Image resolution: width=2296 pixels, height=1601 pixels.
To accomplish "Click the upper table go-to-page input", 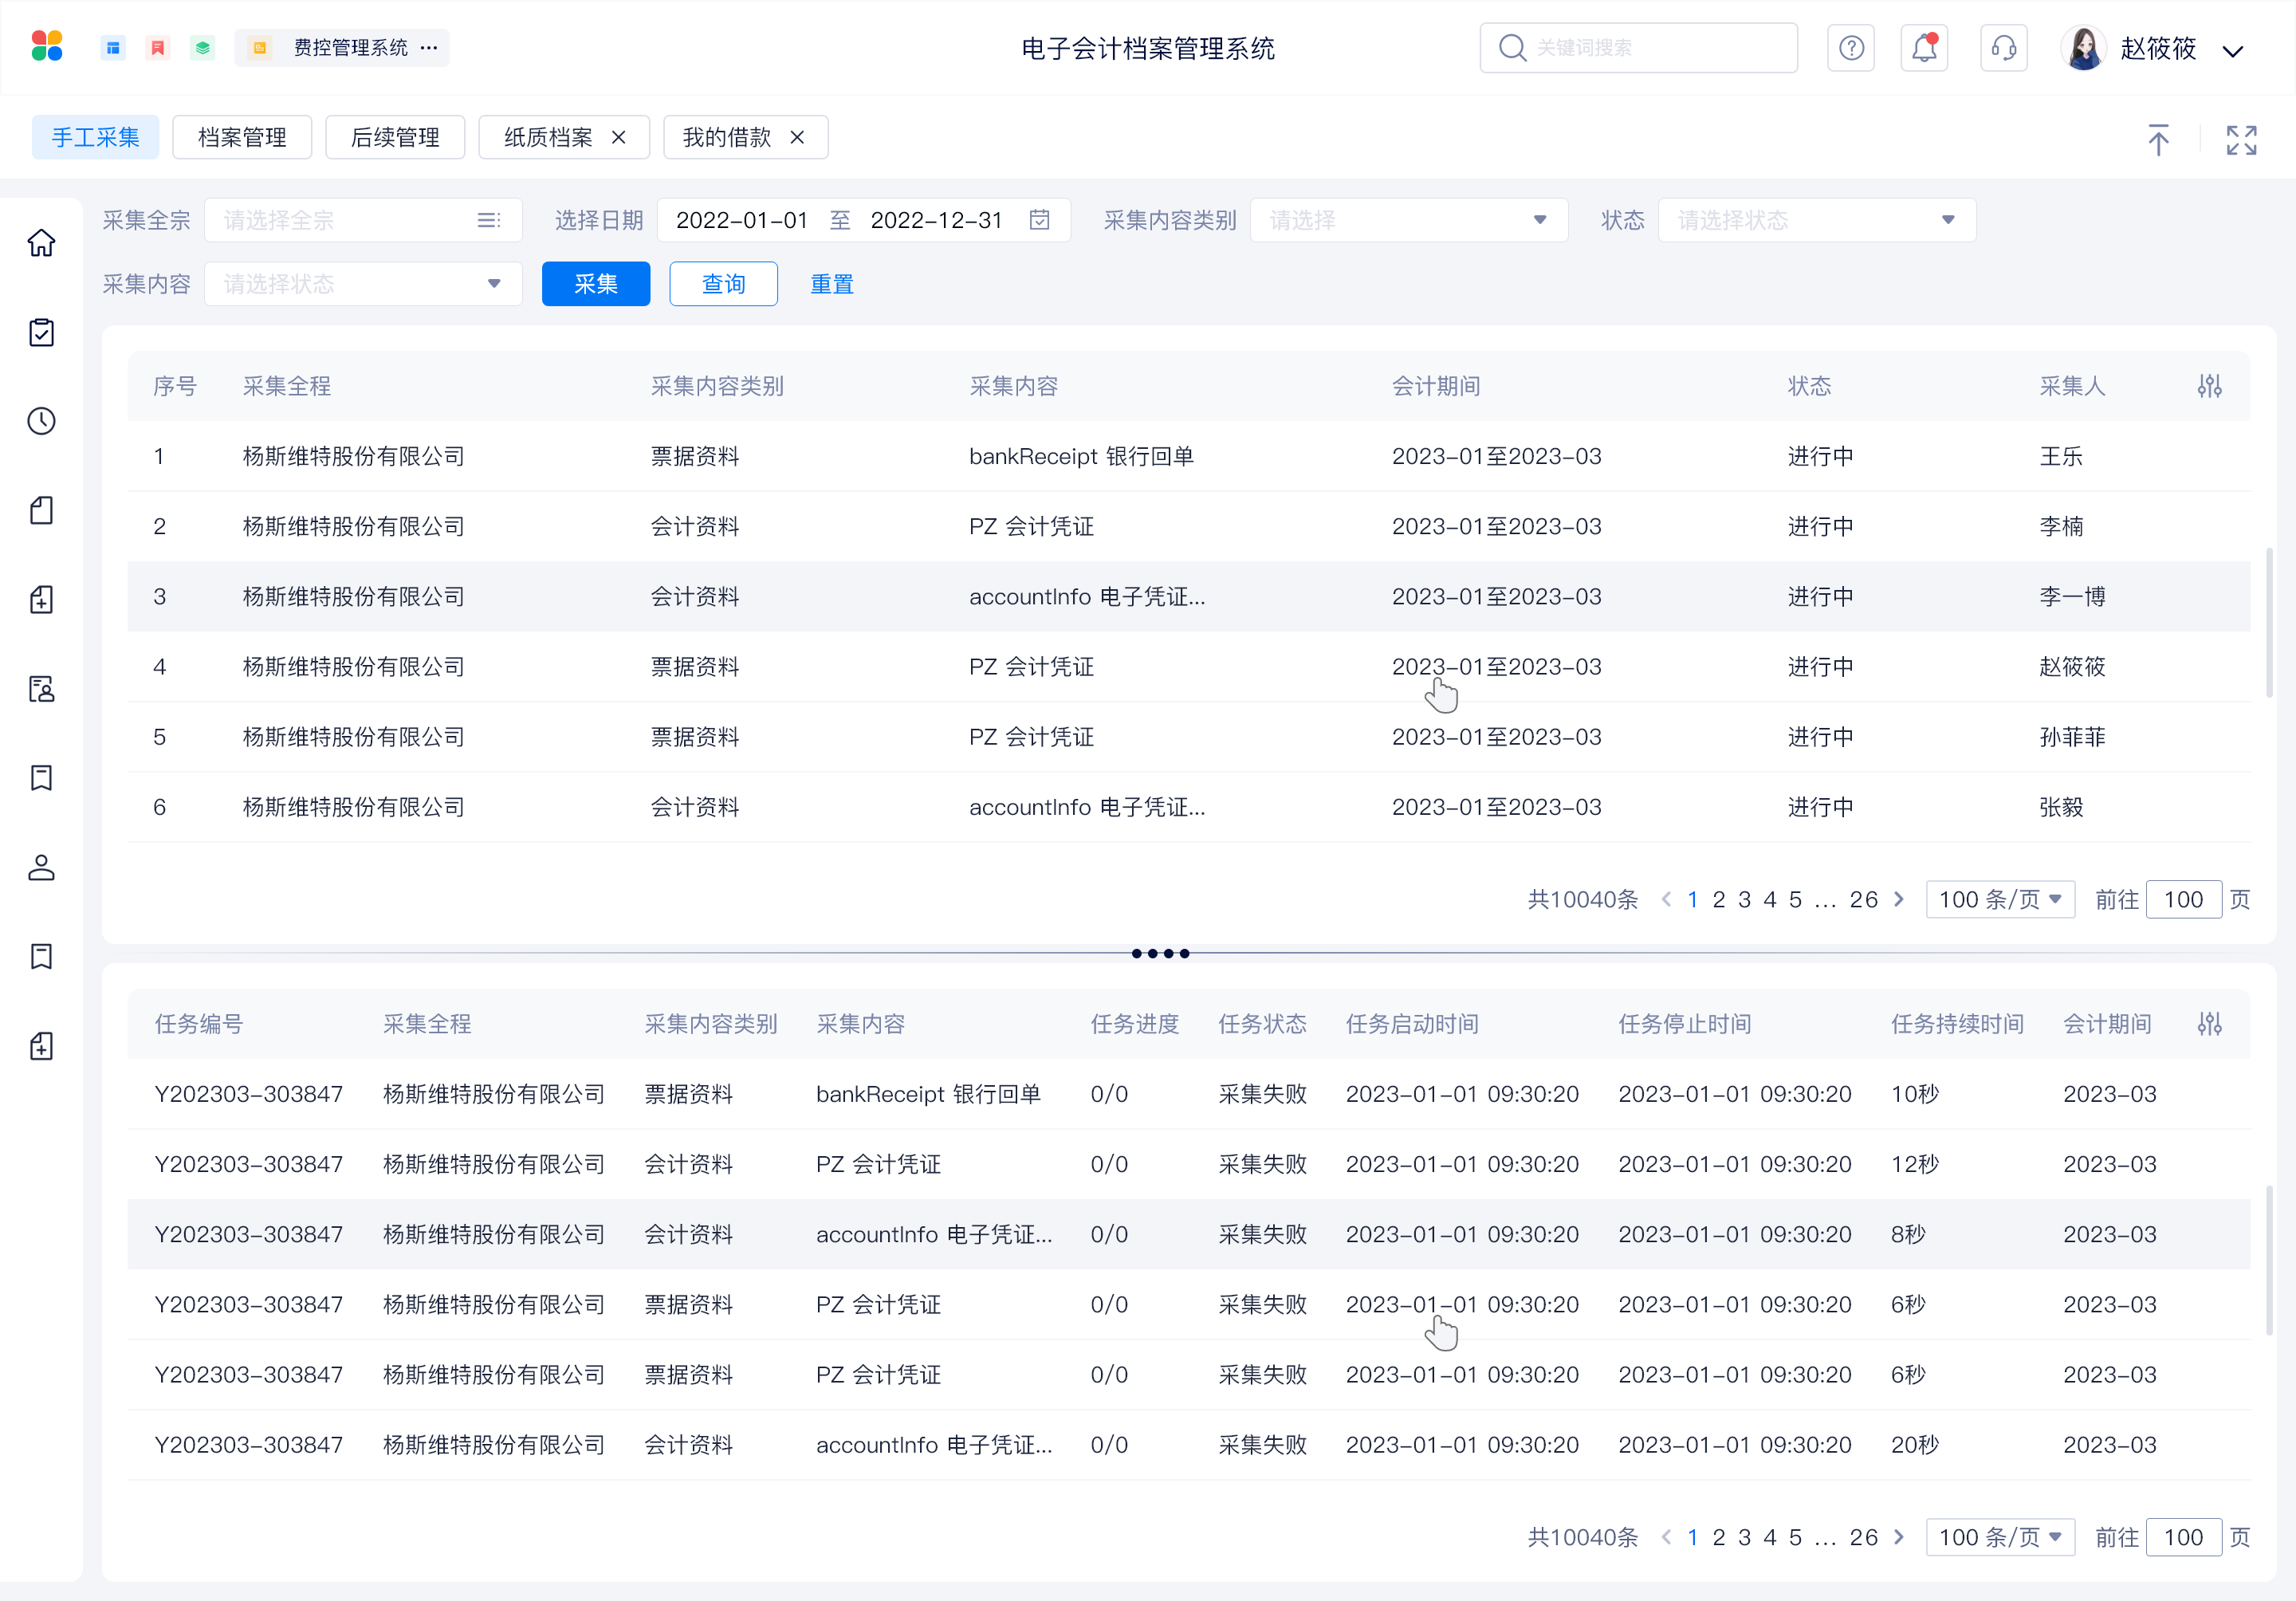I will [x=2183, y=899].
